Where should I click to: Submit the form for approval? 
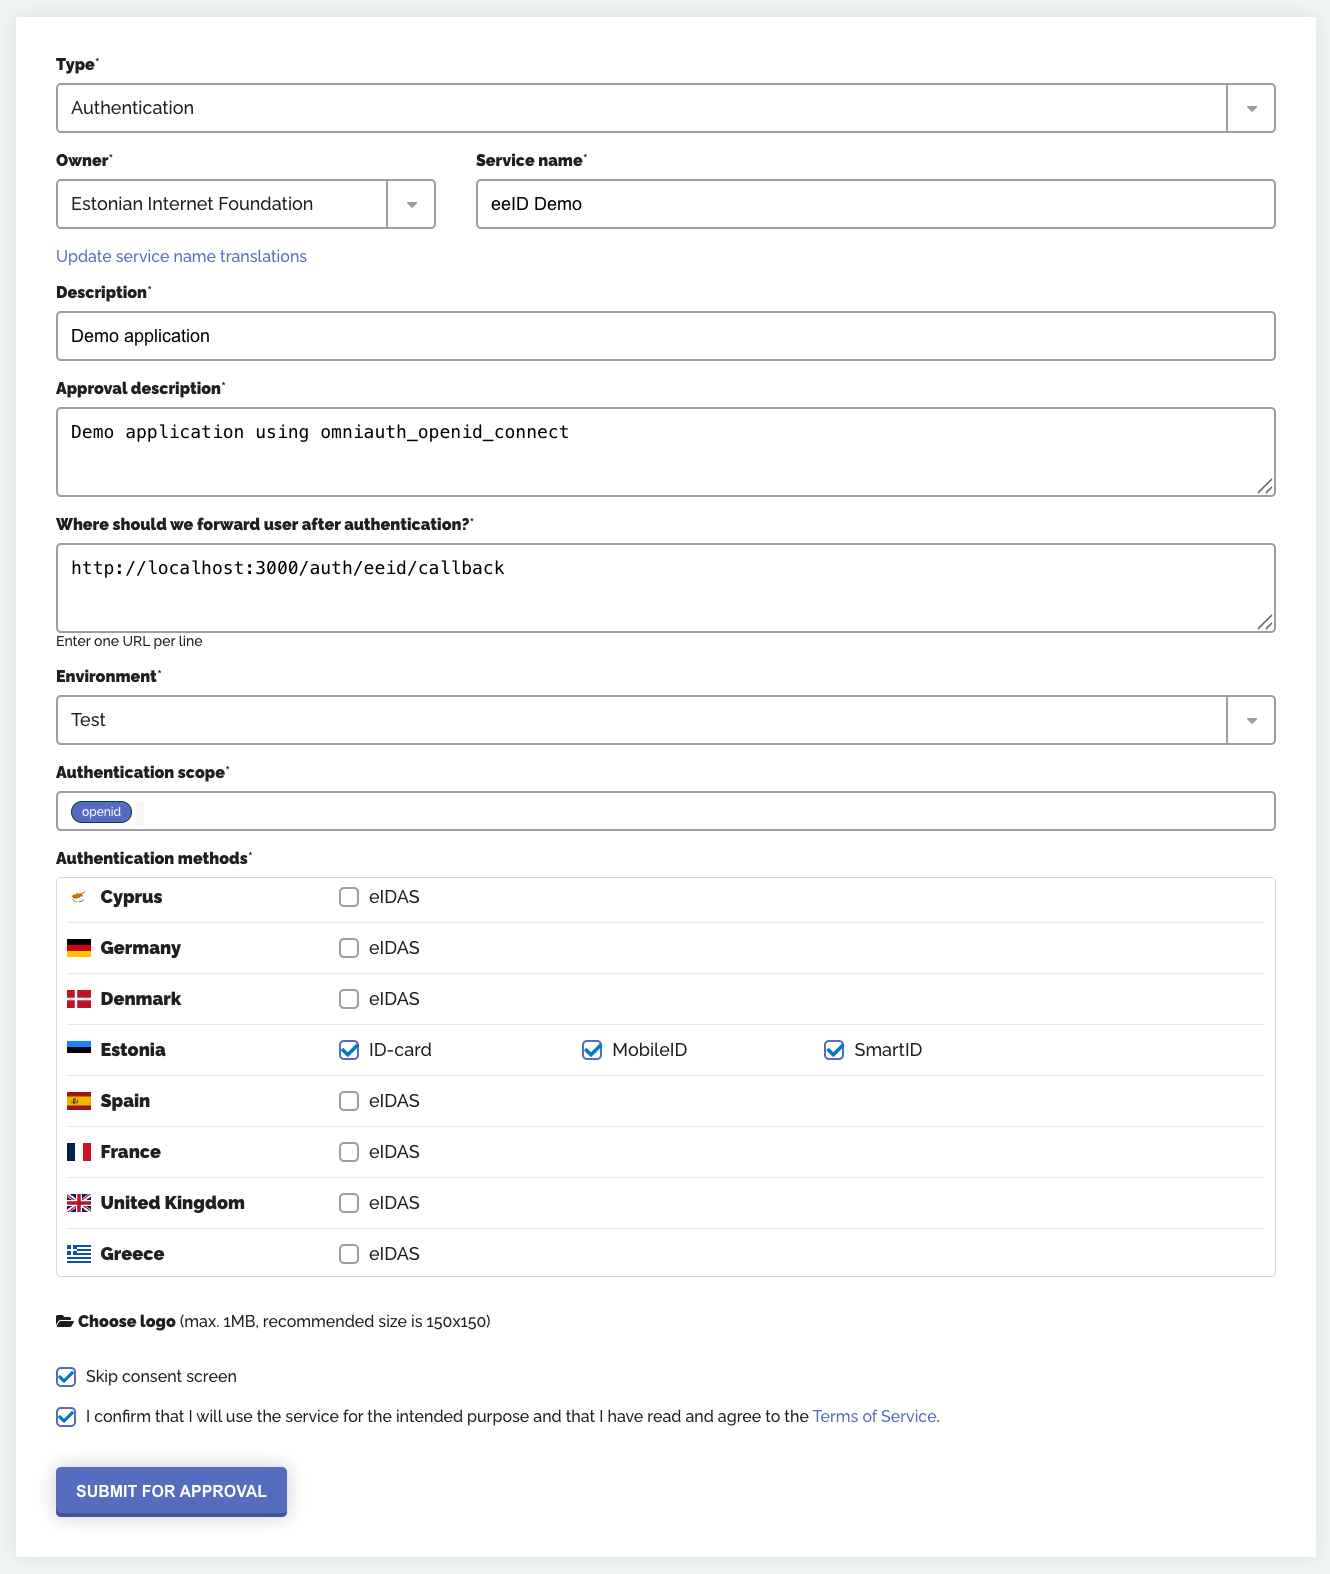[x=171, y=1491]
